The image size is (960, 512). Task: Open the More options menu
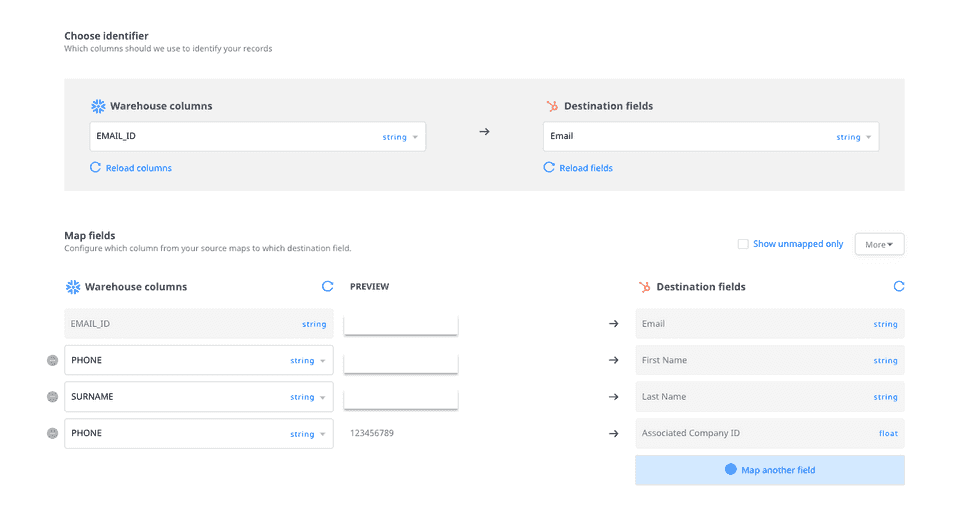pos(879,244)
